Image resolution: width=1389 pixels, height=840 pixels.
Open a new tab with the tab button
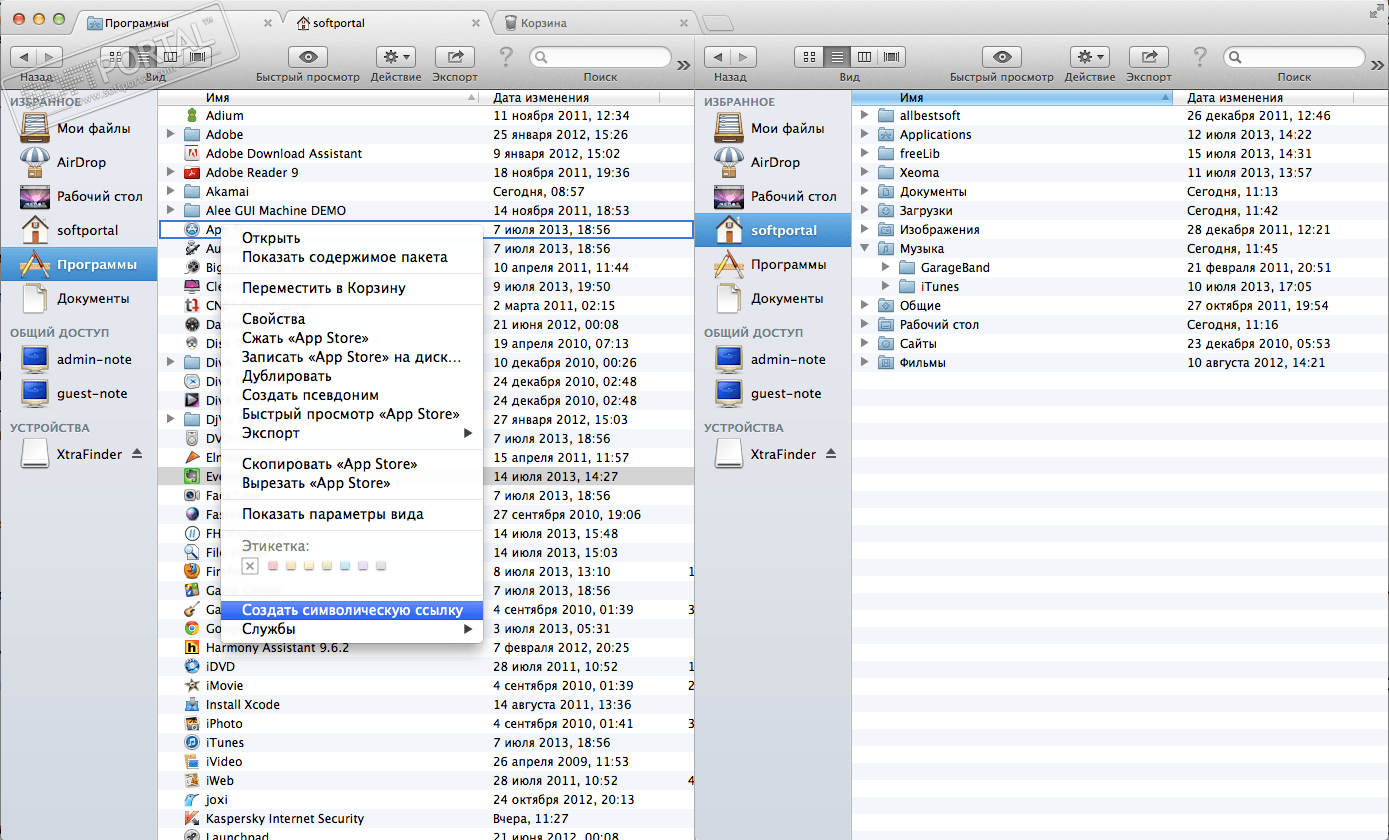tap(718, 23)
